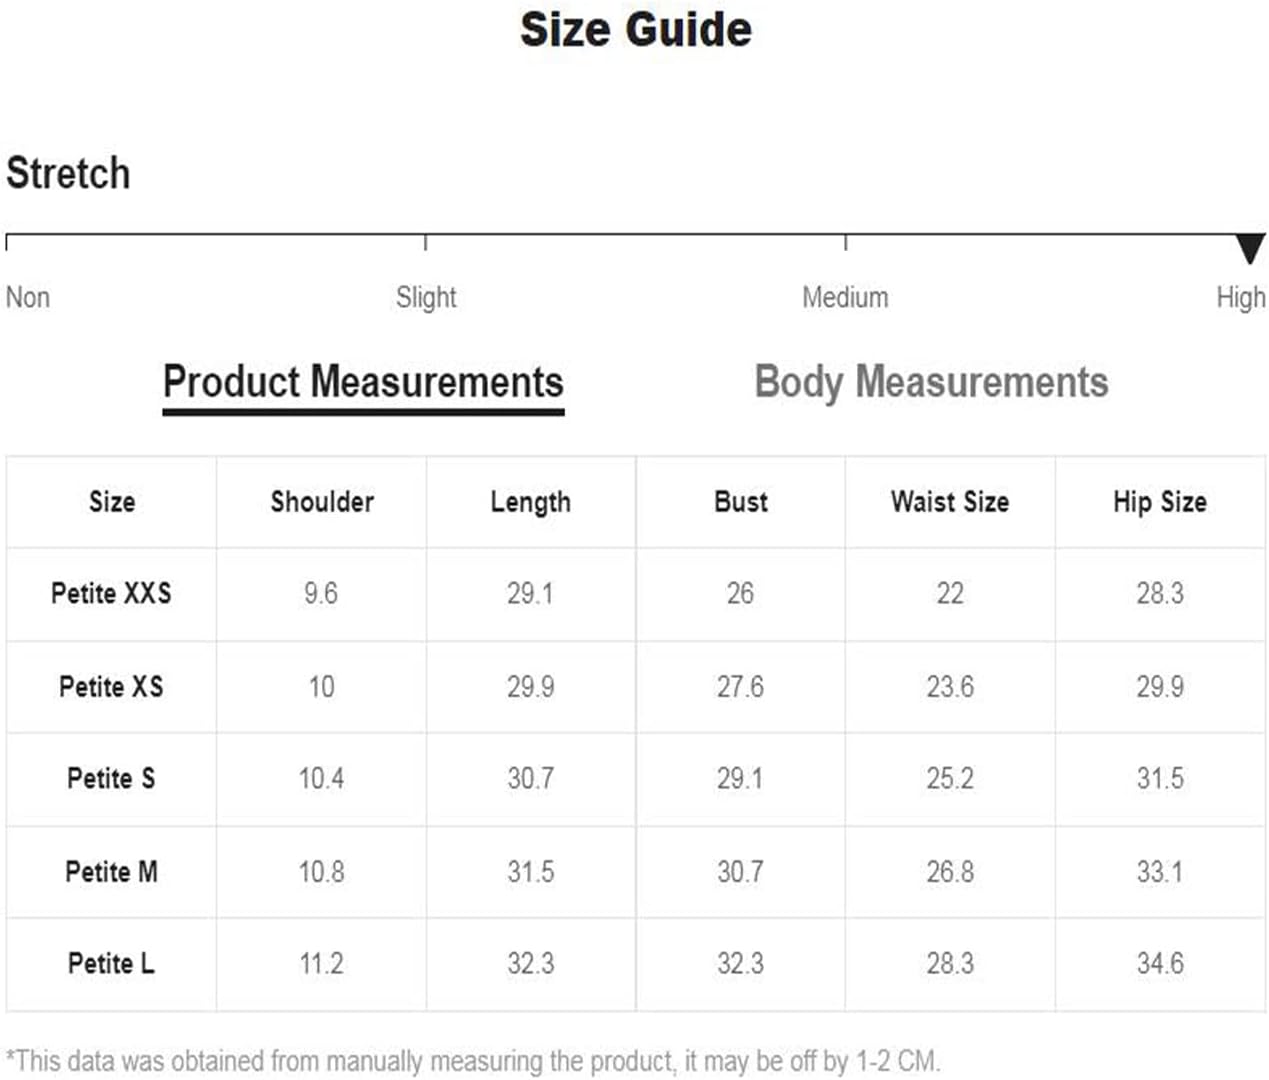Viewport: 1269px width, 1080px height.
Task: Click the Size Guide title
Action: tap(635, 29)
